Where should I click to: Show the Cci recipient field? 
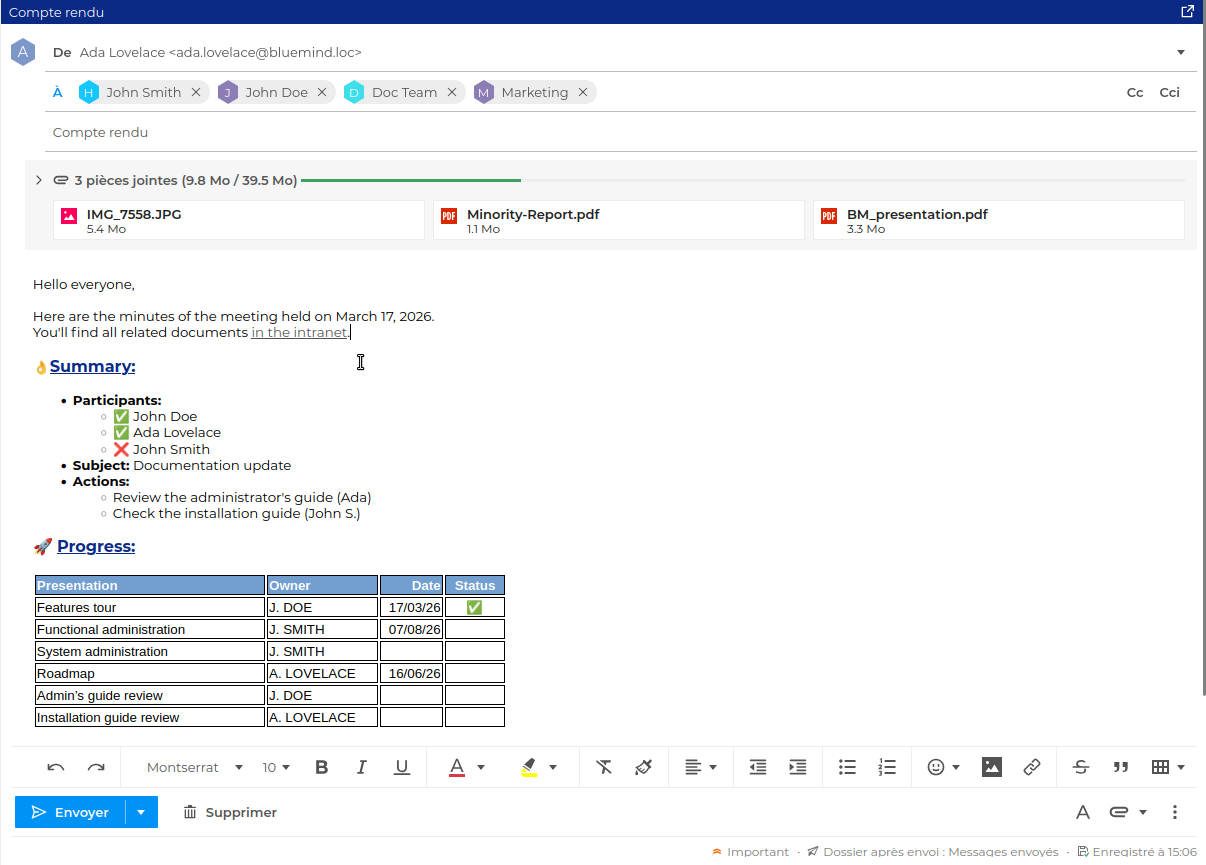tap(1169, 92)
